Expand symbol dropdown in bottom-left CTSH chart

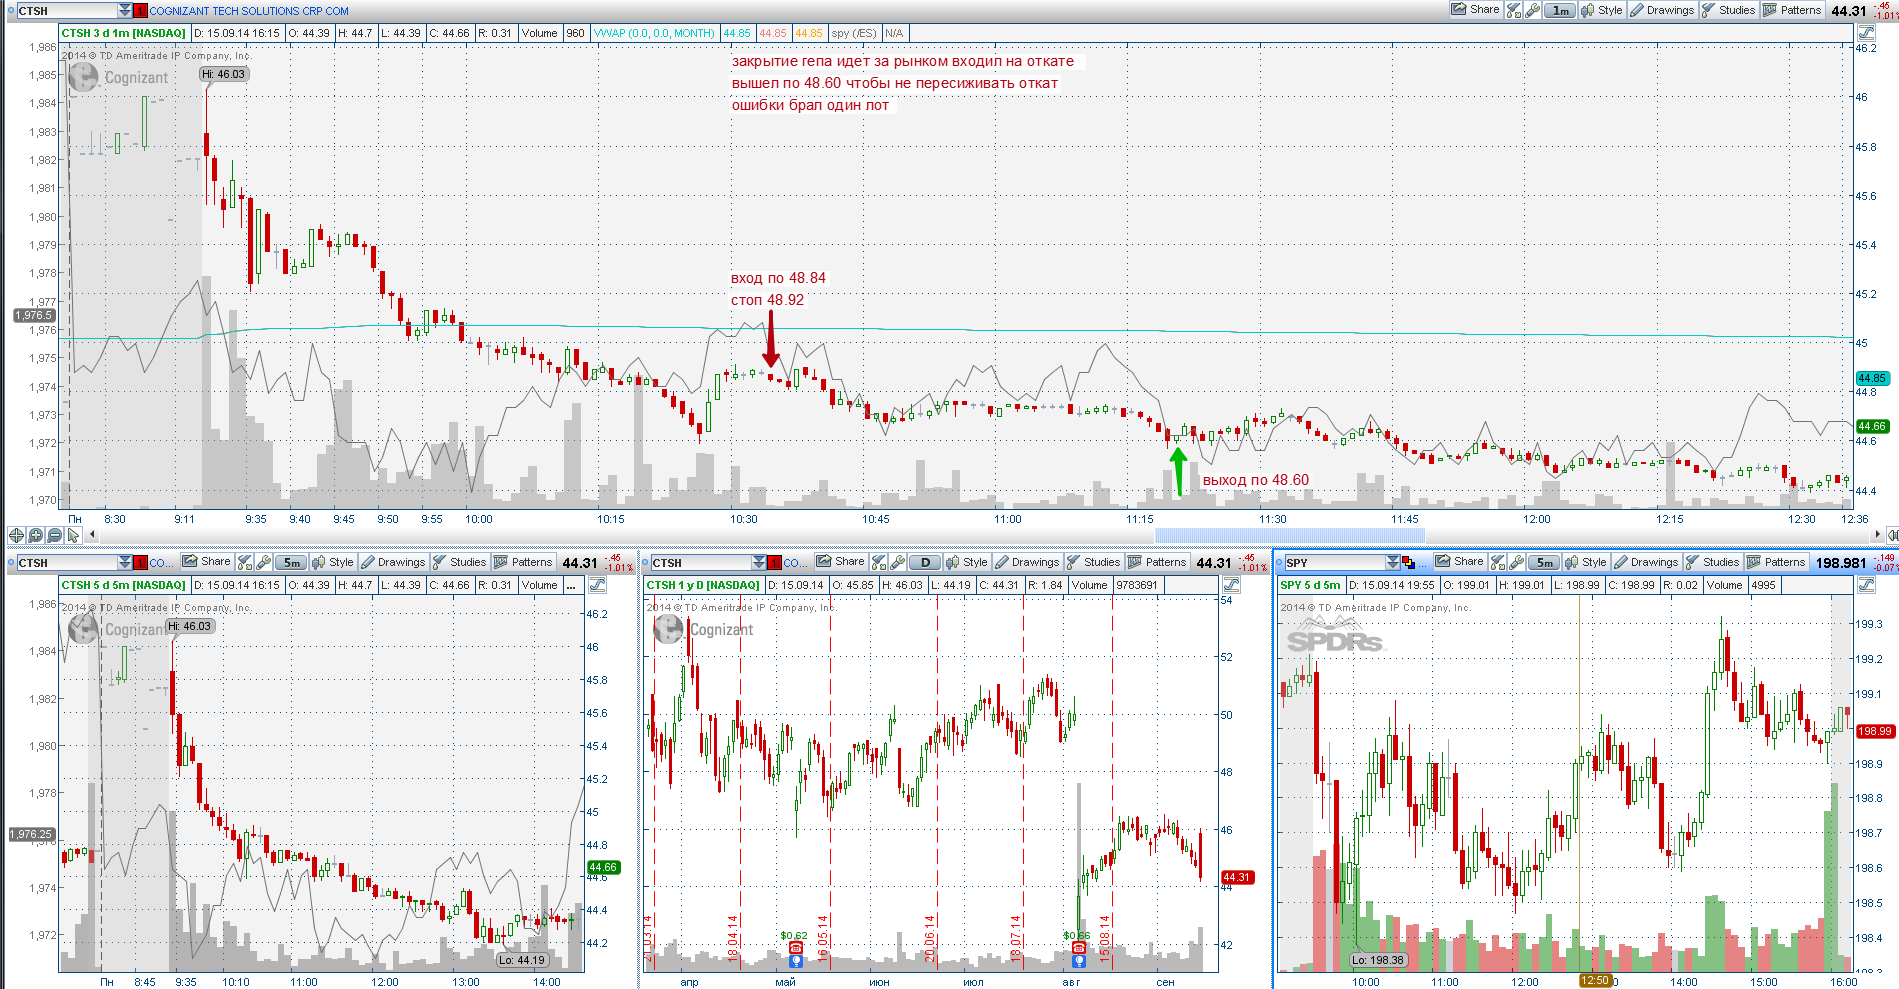[124, 562]
